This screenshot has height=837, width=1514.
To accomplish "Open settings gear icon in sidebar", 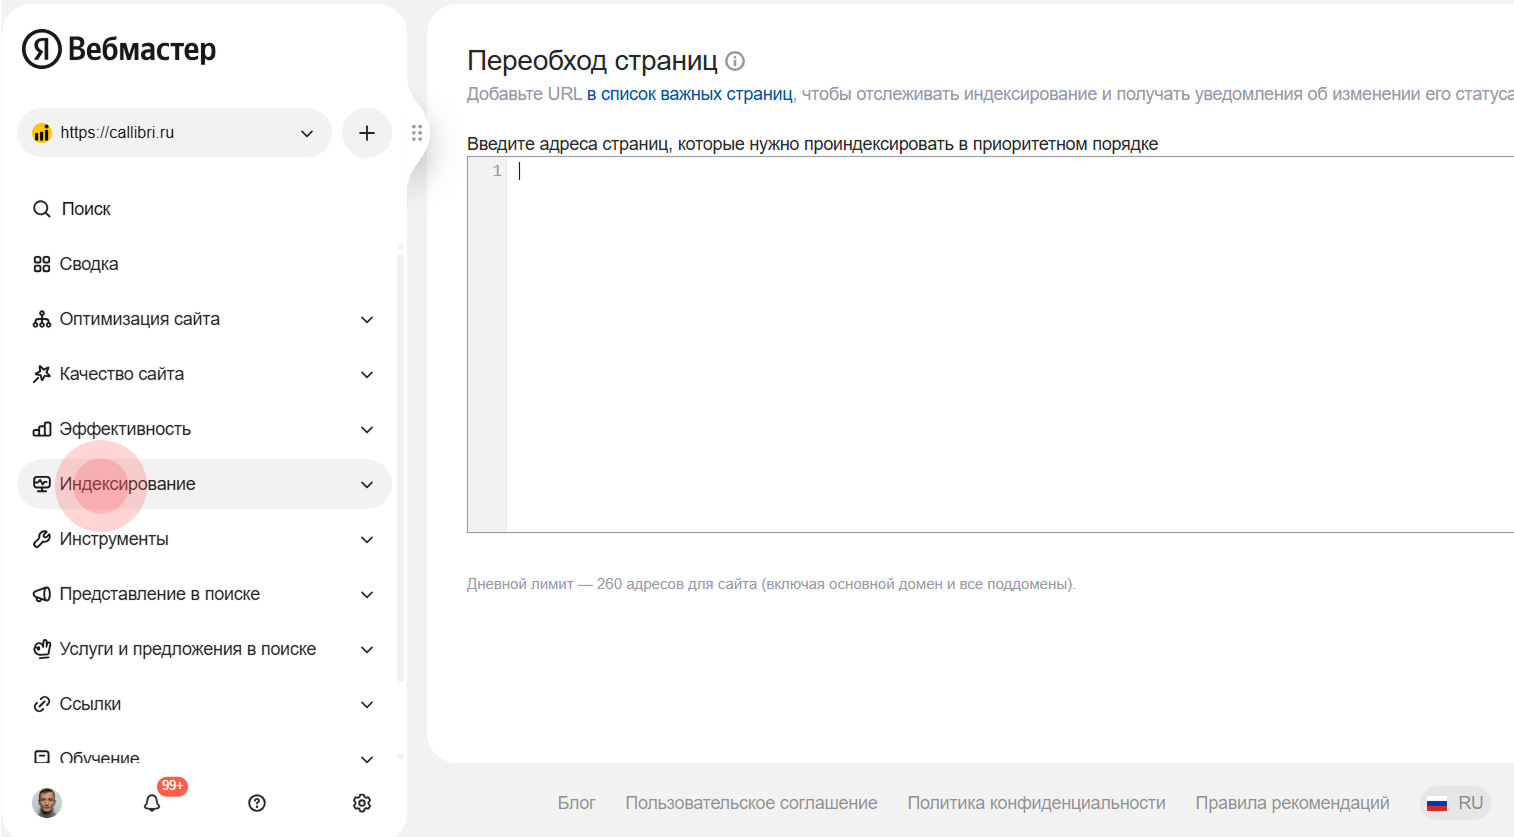I will (x=362, y=803).
